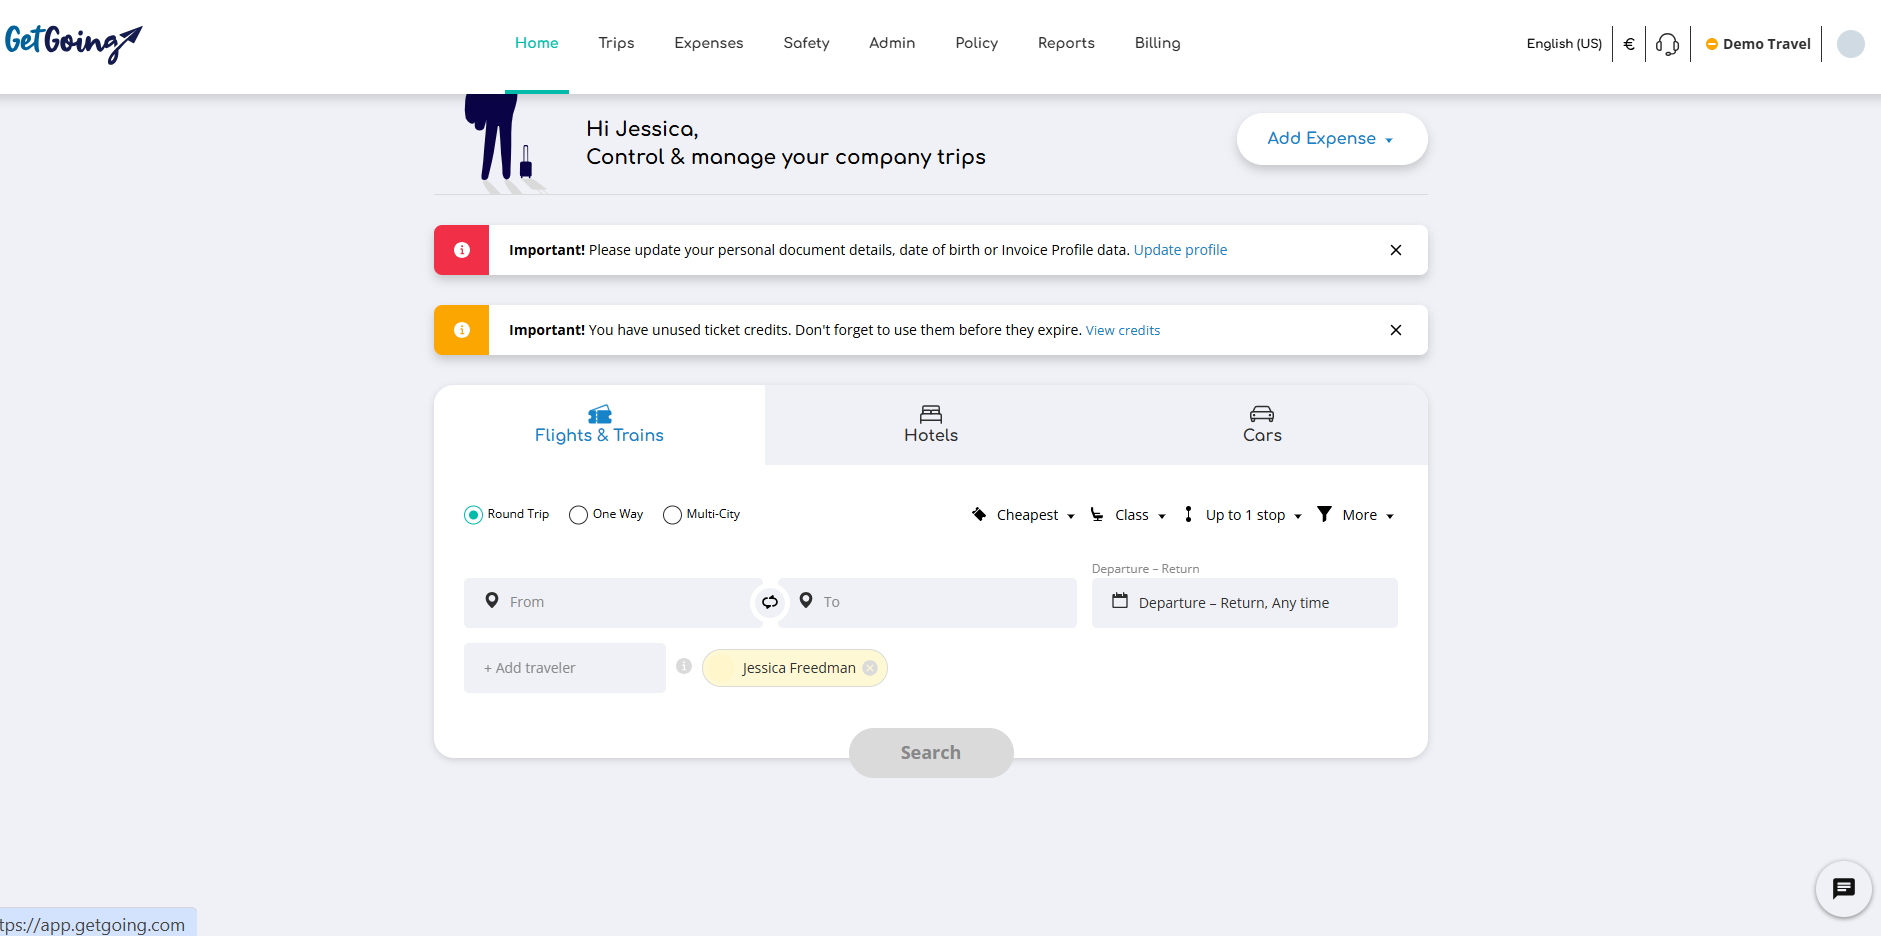
Task: Go to the Home menu
Action: click(x=537, y=43)
